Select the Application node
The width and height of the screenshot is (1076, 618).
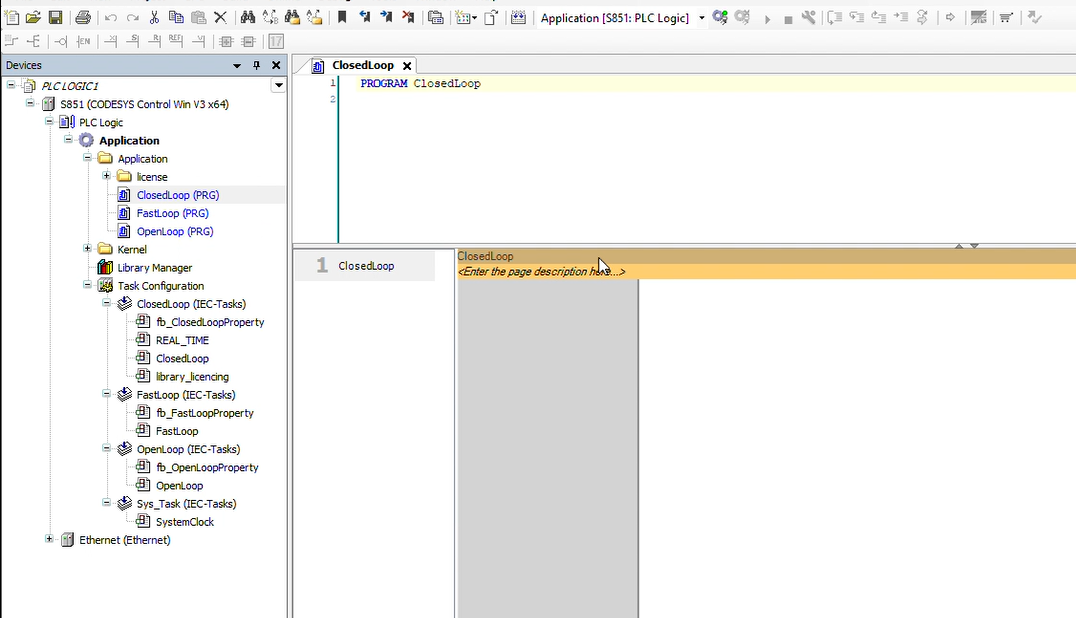click(x=129, y=141)
